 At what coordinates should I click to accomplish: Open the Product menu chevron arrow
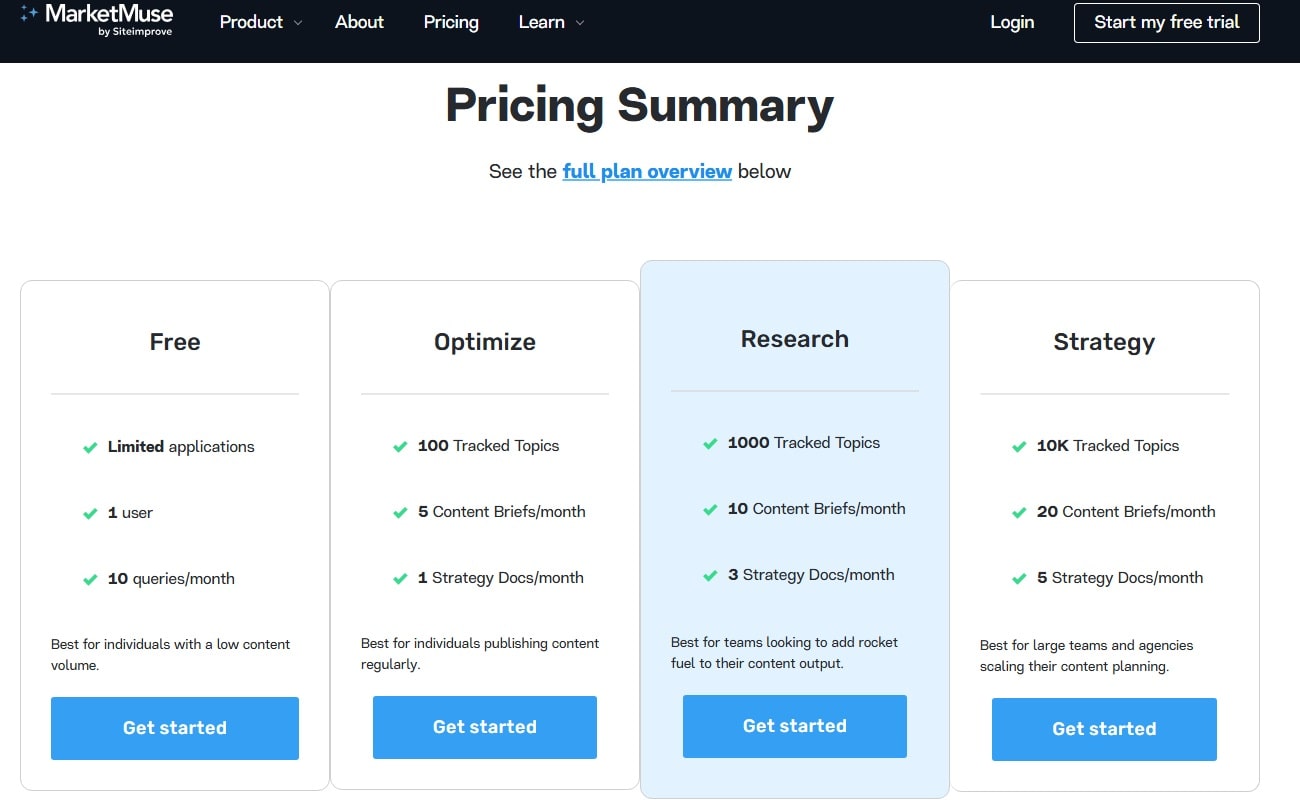coord(297,22)
